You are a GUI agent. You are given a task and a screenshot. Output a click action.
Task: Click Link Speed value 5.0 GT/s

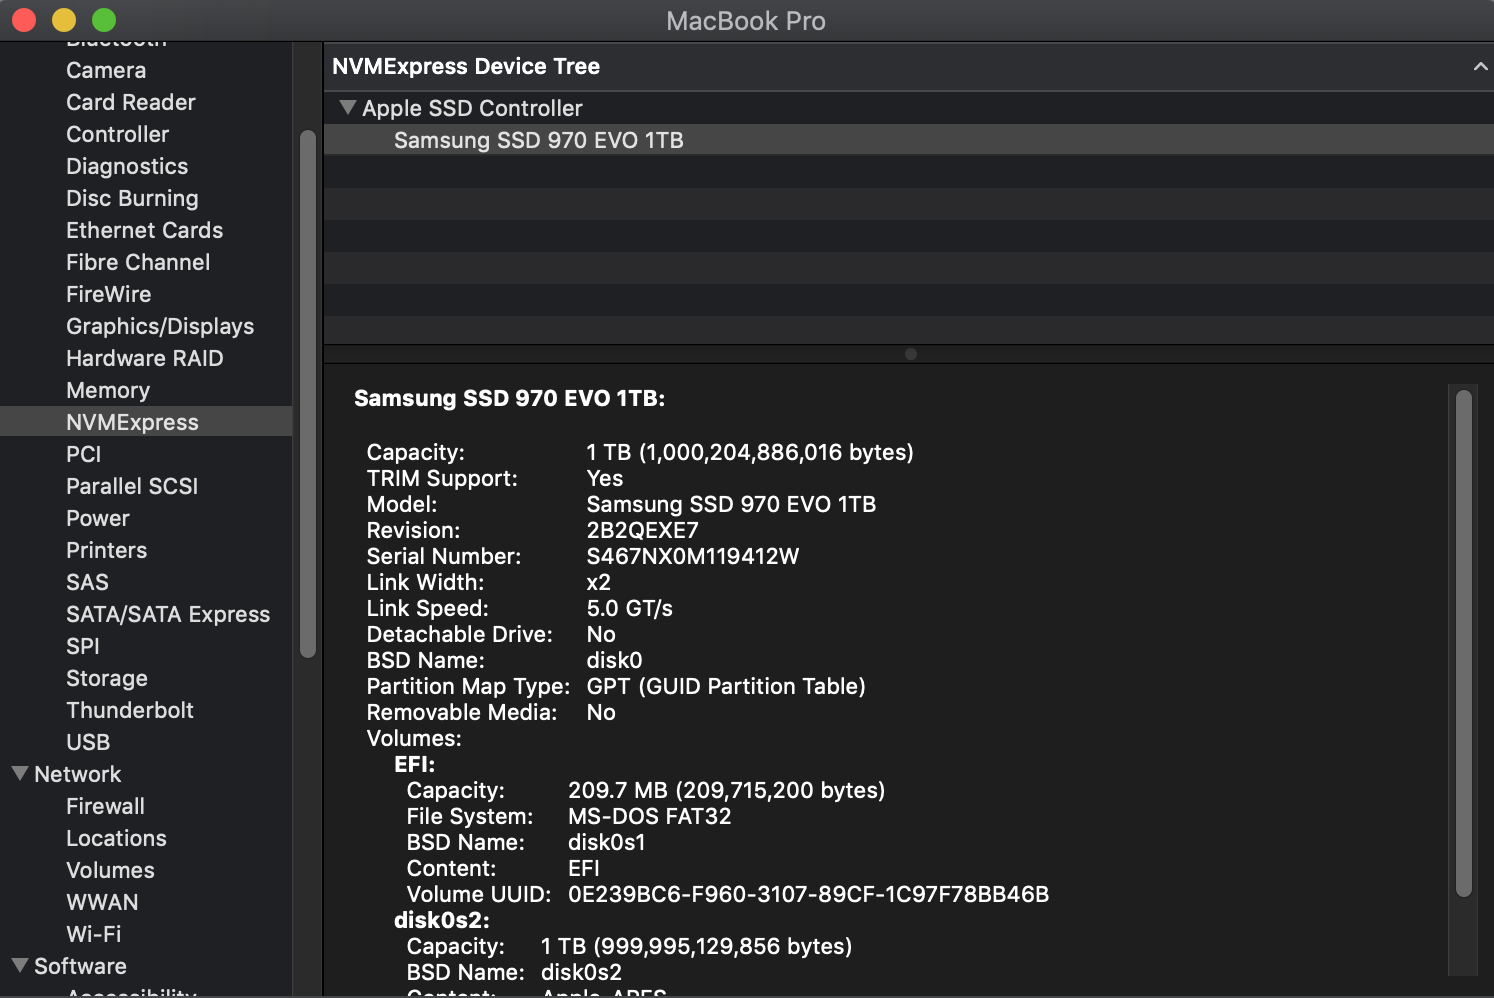click(629, 608)
